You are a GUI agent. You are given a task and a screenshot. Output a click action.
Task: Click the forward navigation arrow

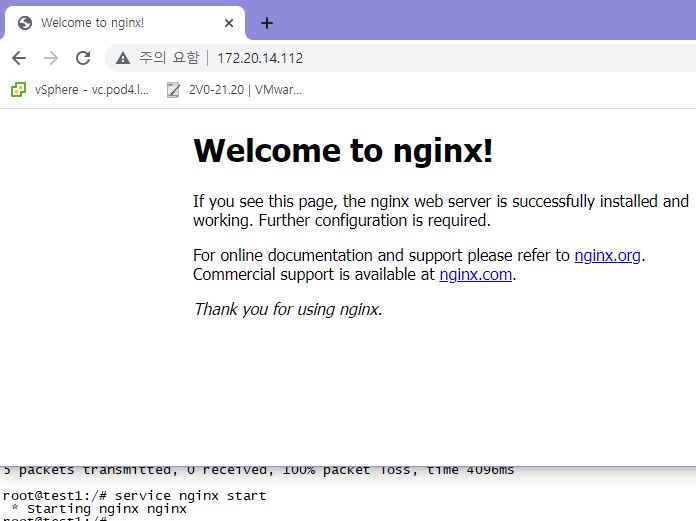click(51, 58)
